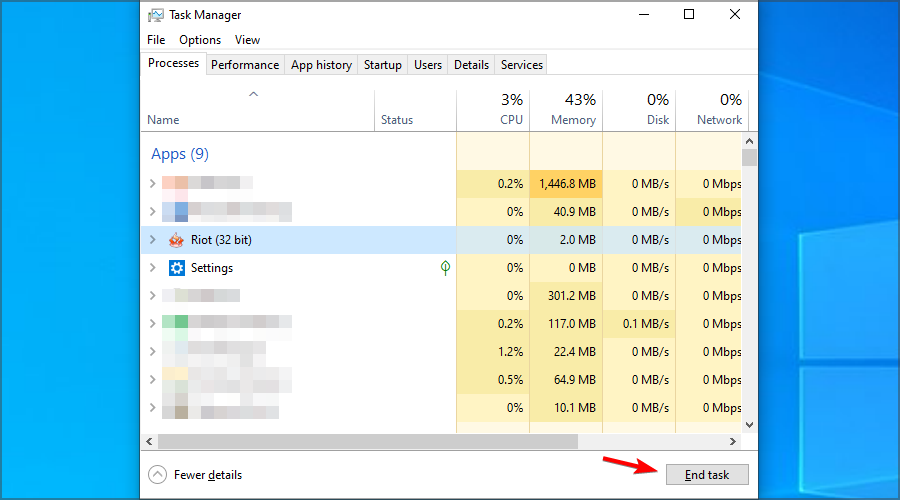Expand the Riot (32 bit) process

tap(153, 240)
